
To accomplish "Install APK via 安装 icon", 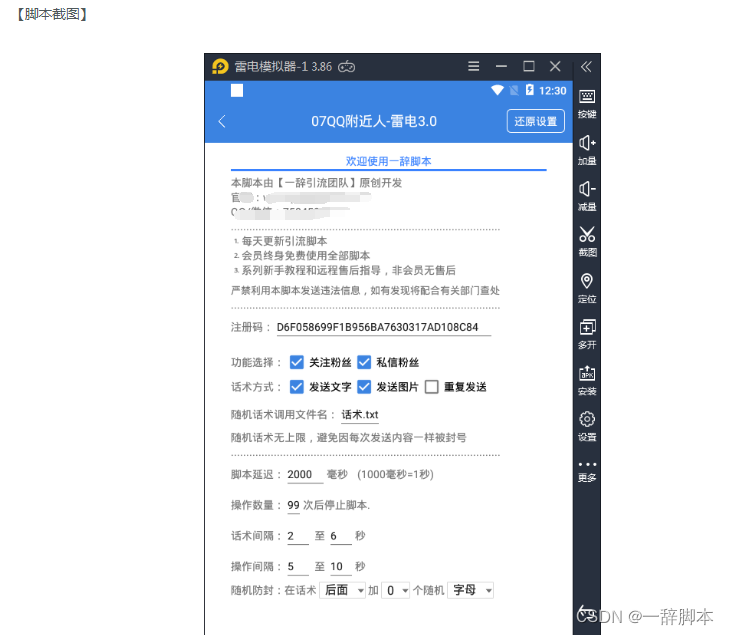I will coord(587,380).
